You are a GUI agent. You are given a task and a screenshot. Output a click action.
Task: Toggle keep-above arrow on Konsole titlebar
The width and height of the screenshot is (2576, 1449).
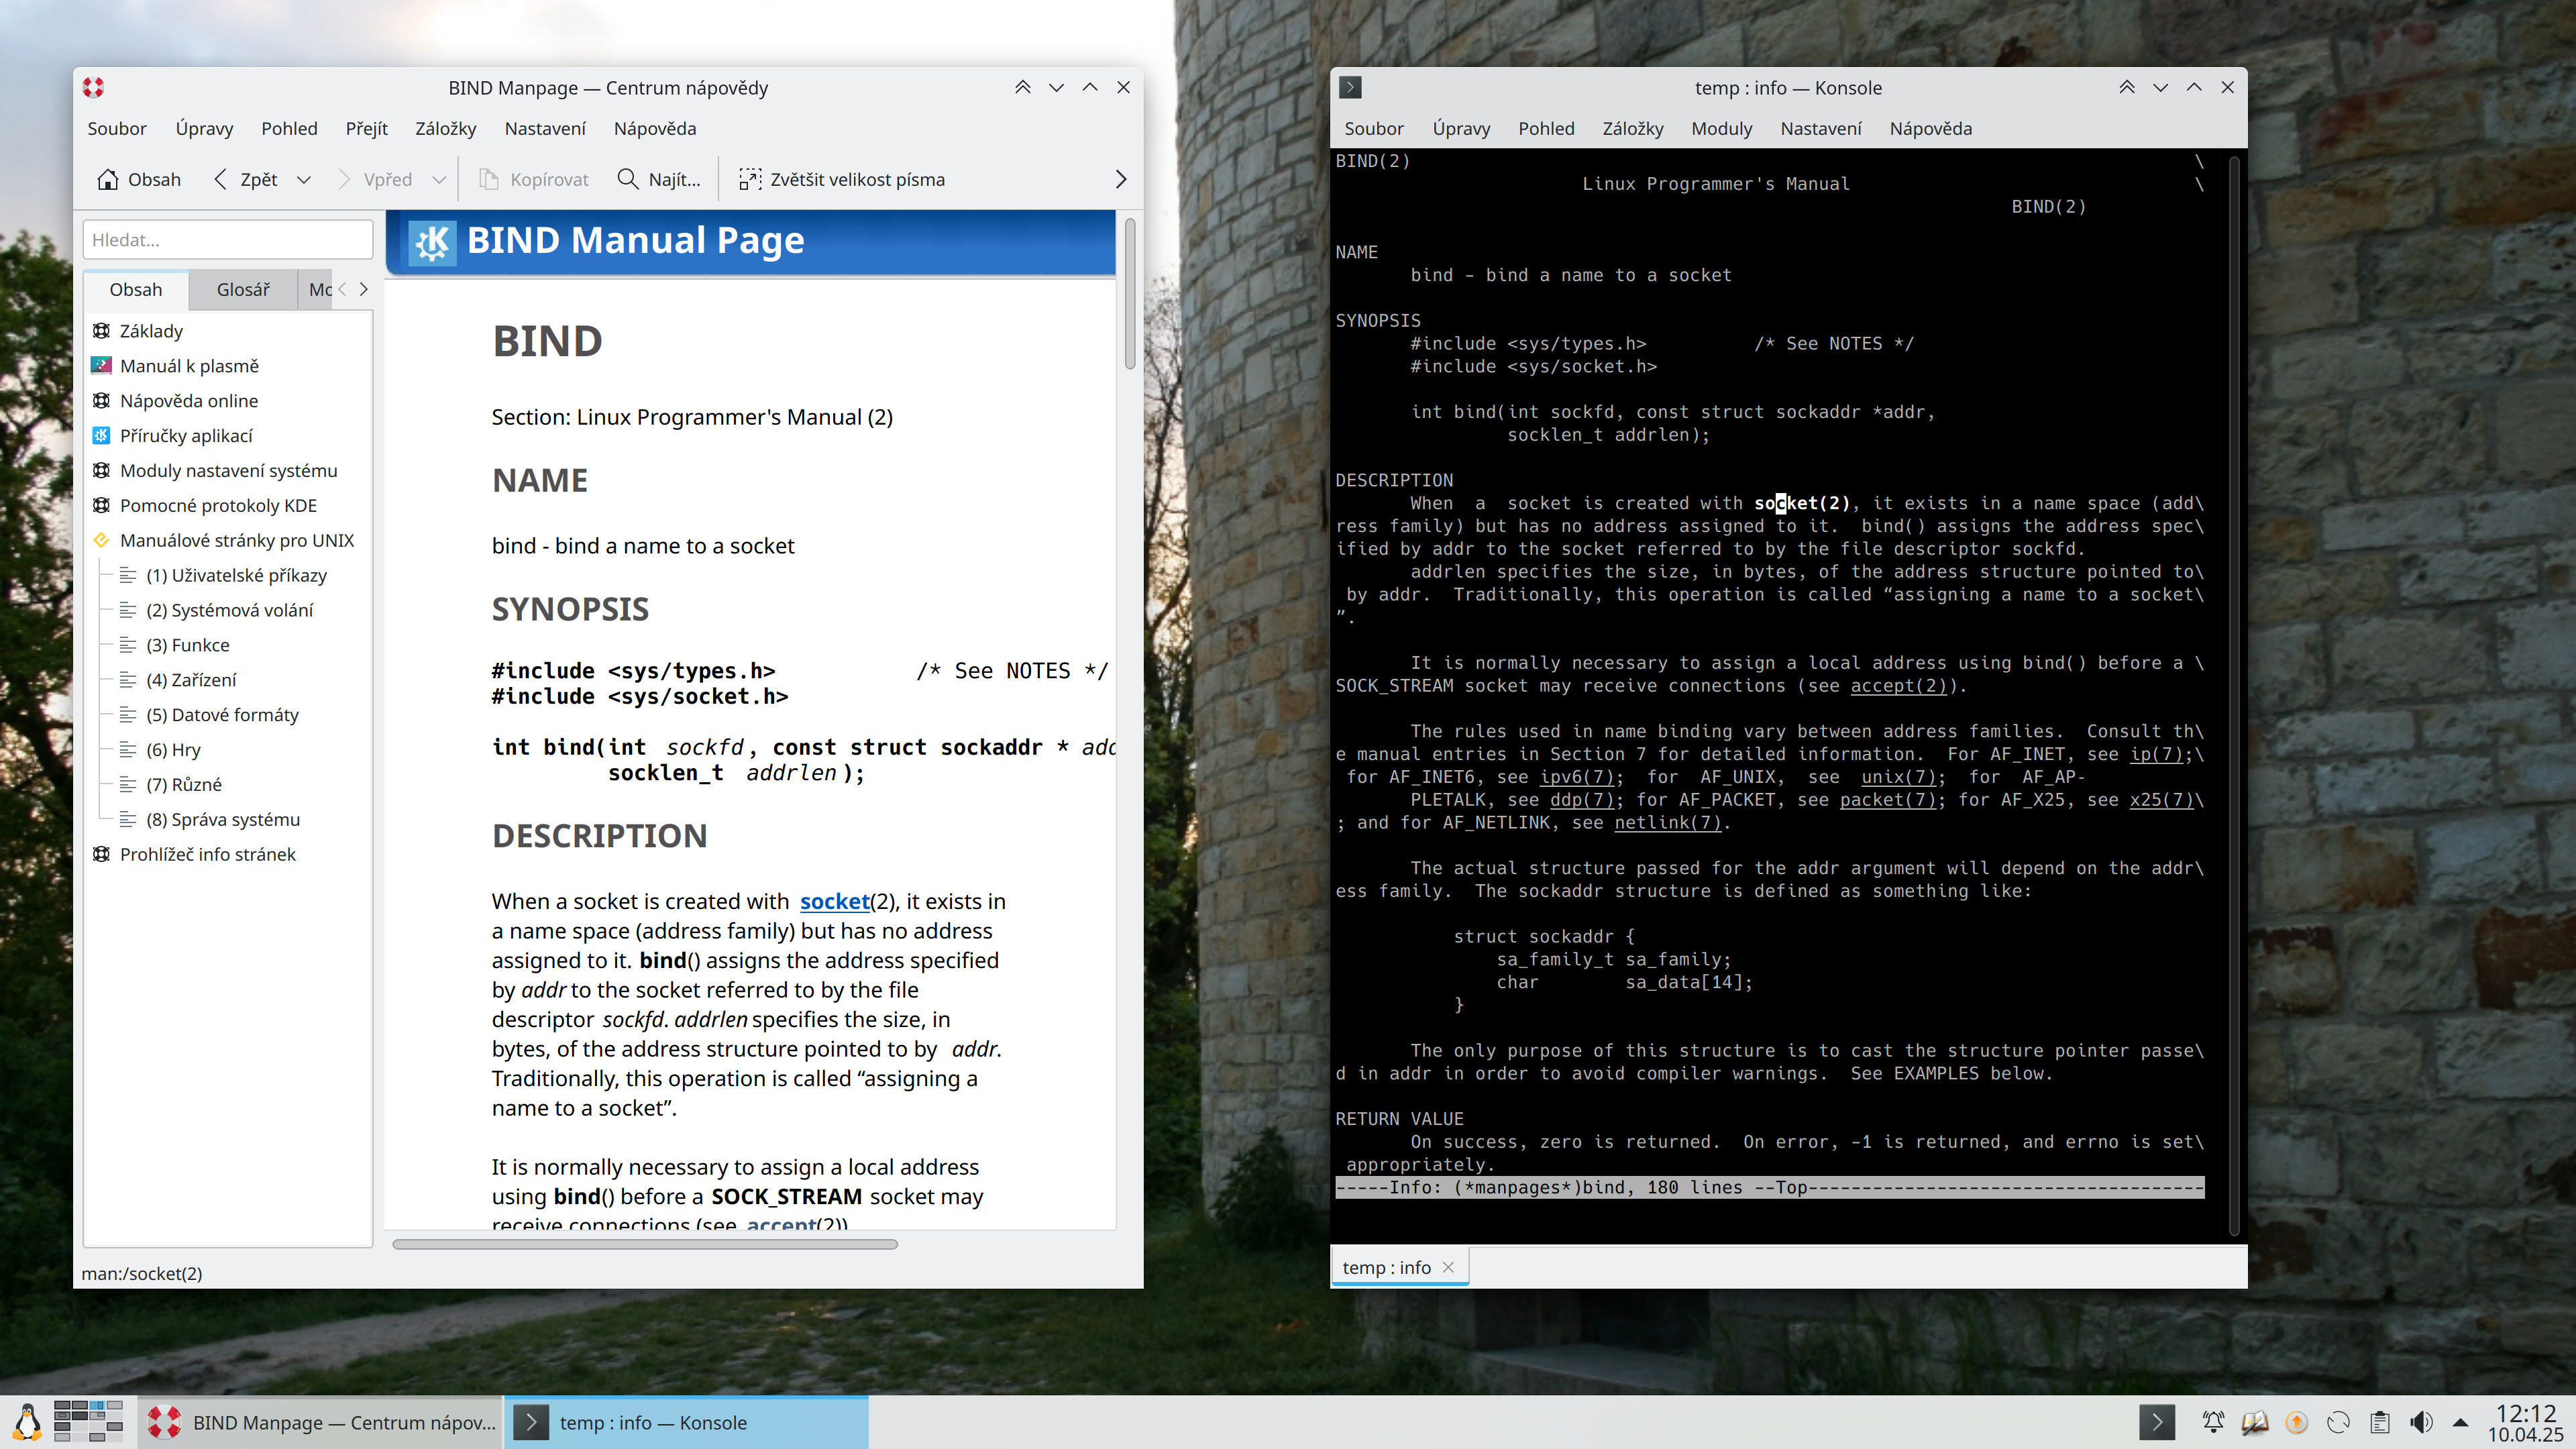[x=2126, y=88]
